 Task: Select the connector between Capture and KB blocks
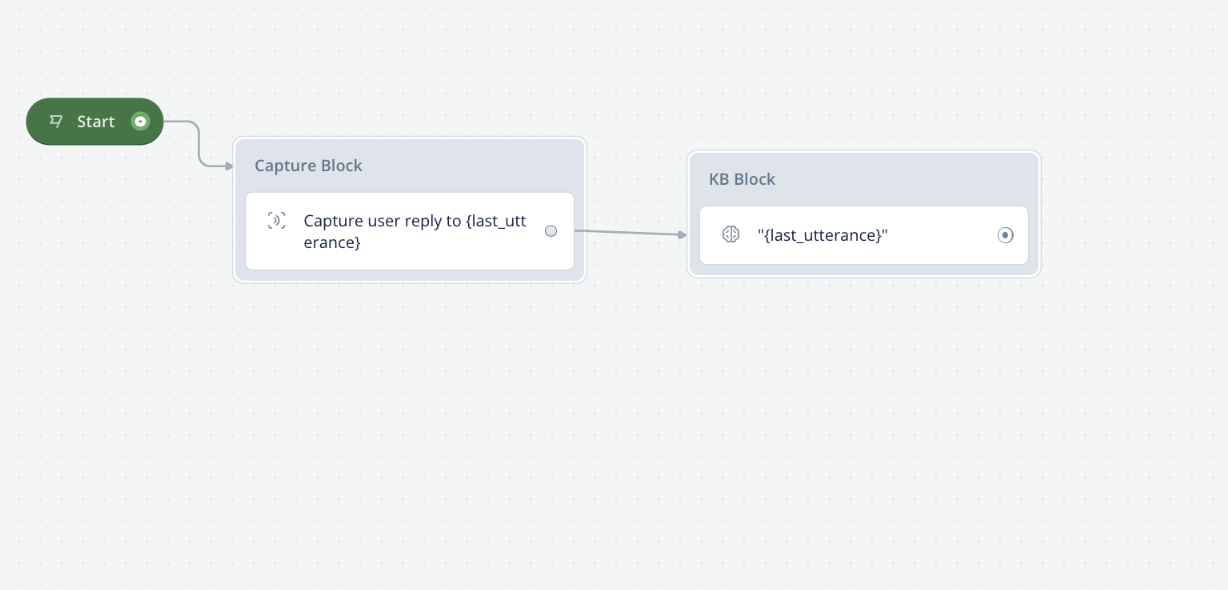[x=630, y=233]
